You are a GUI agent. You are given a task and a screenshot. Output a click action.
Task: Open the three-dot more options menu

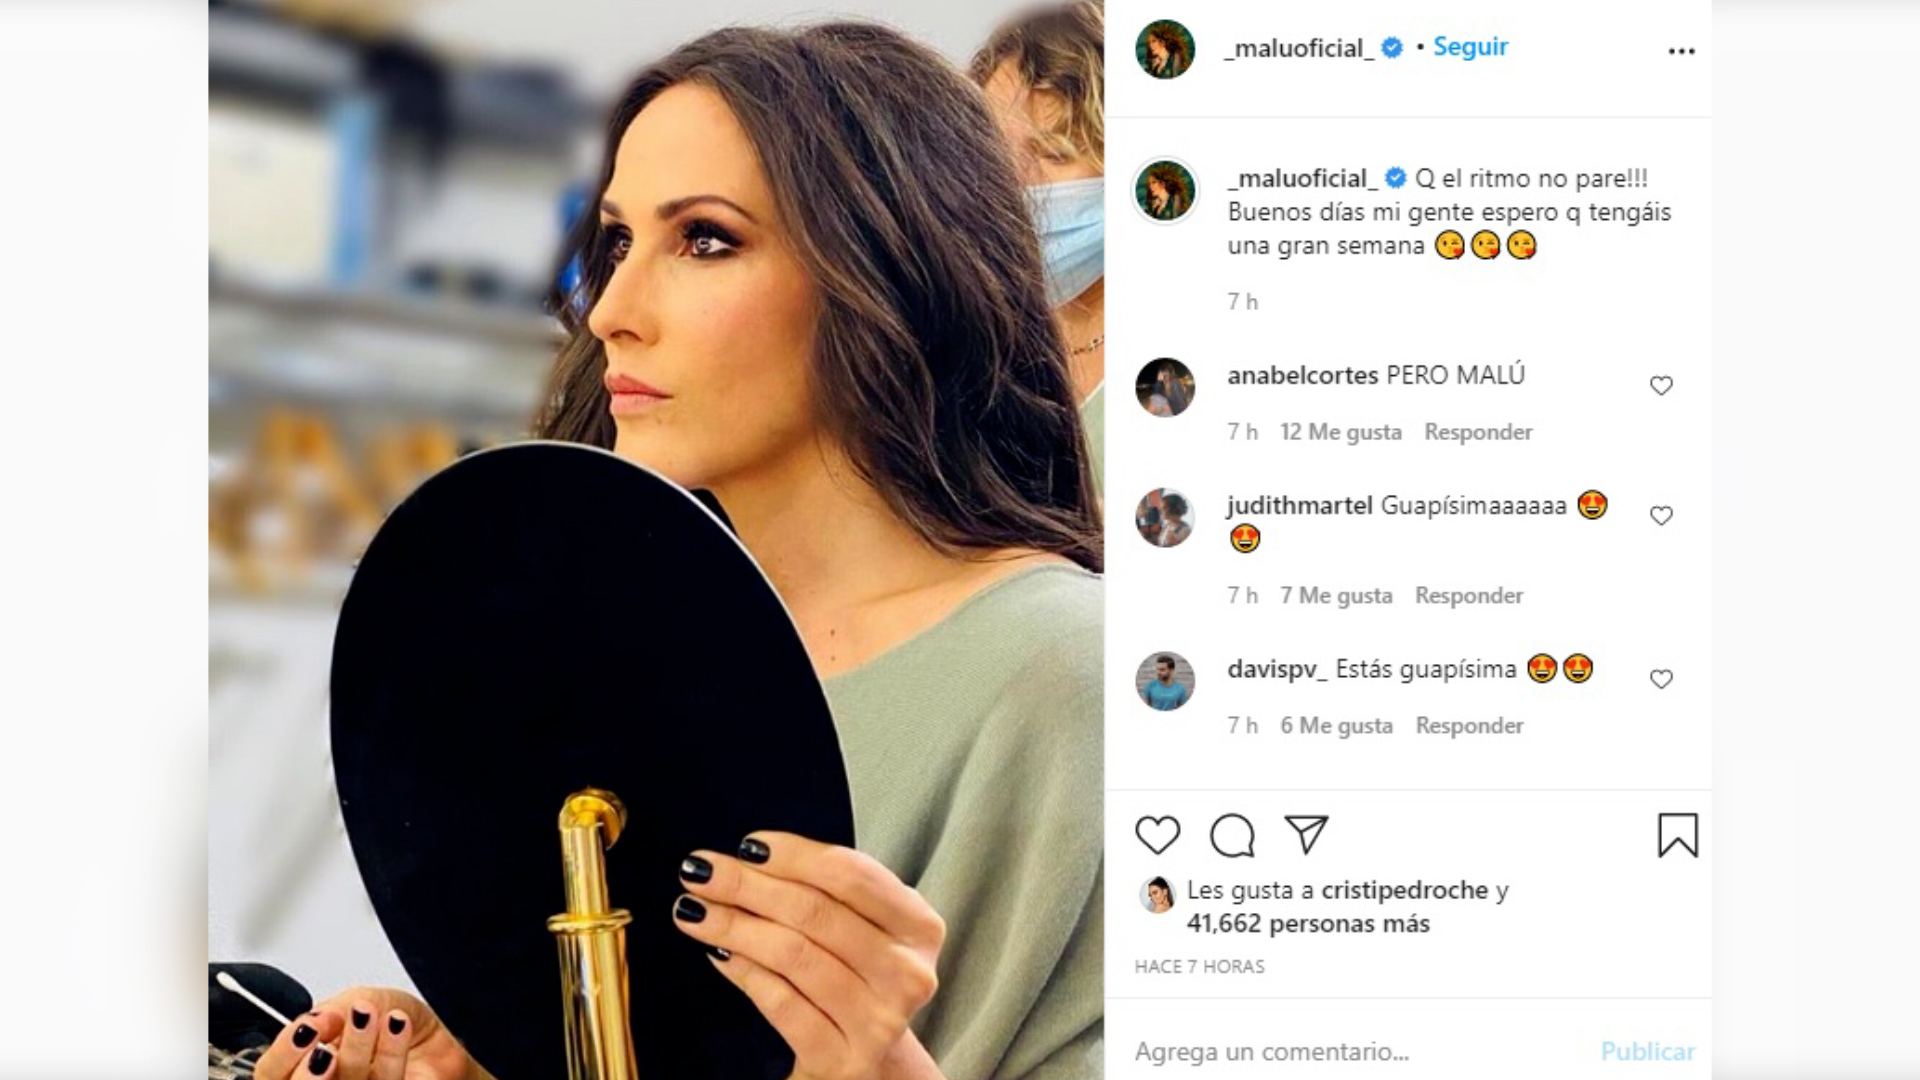click(1681, 51)
